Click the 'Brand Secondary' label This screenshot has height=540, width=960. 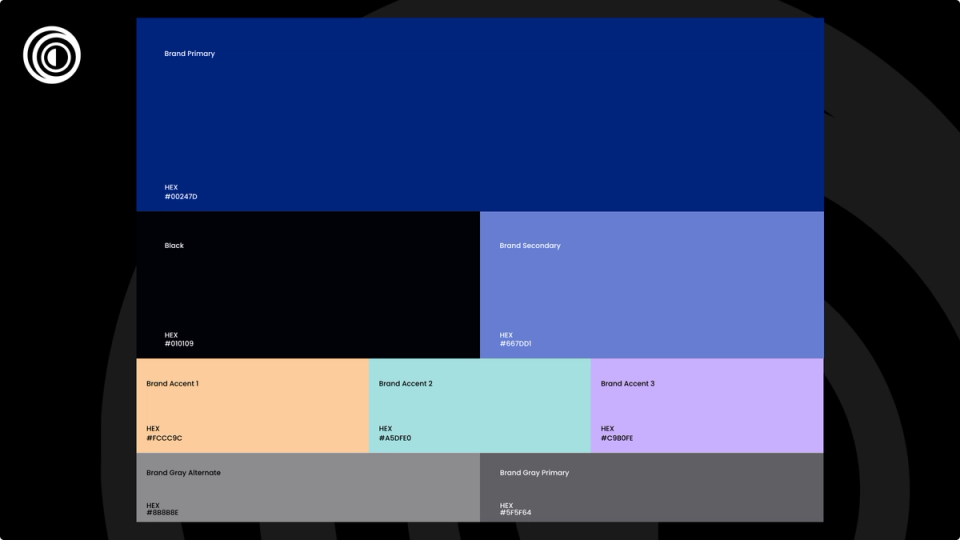(x=530, y=246)
